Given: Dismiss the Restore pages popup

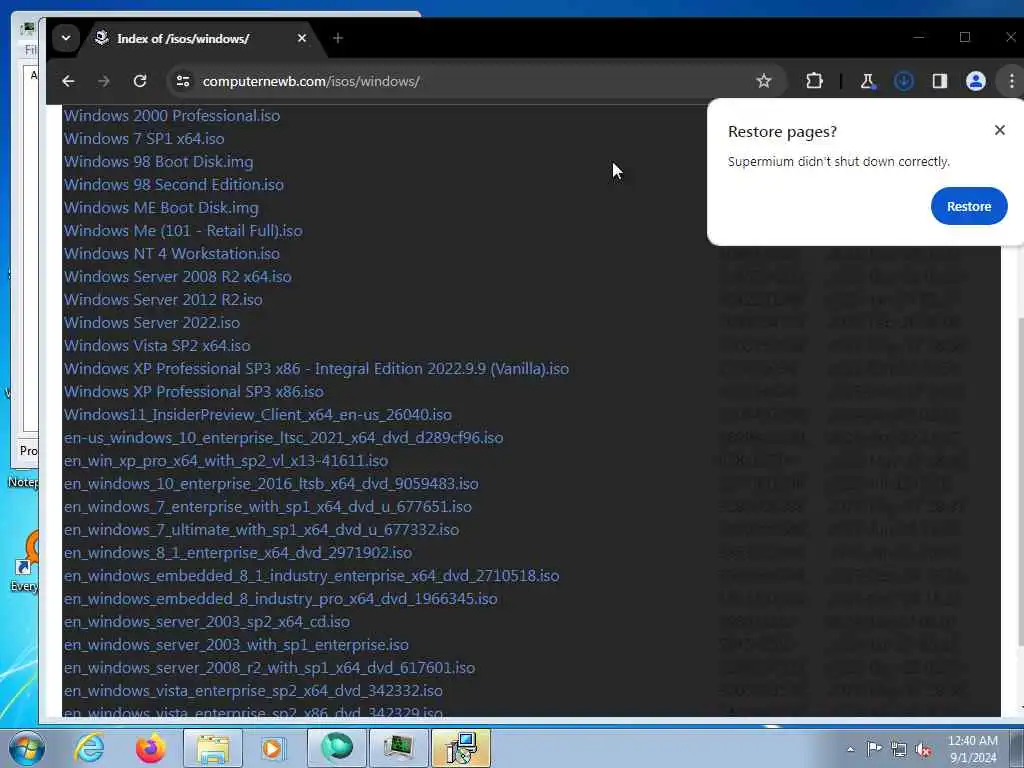Looking at the screenshot, I should [999, 130].
